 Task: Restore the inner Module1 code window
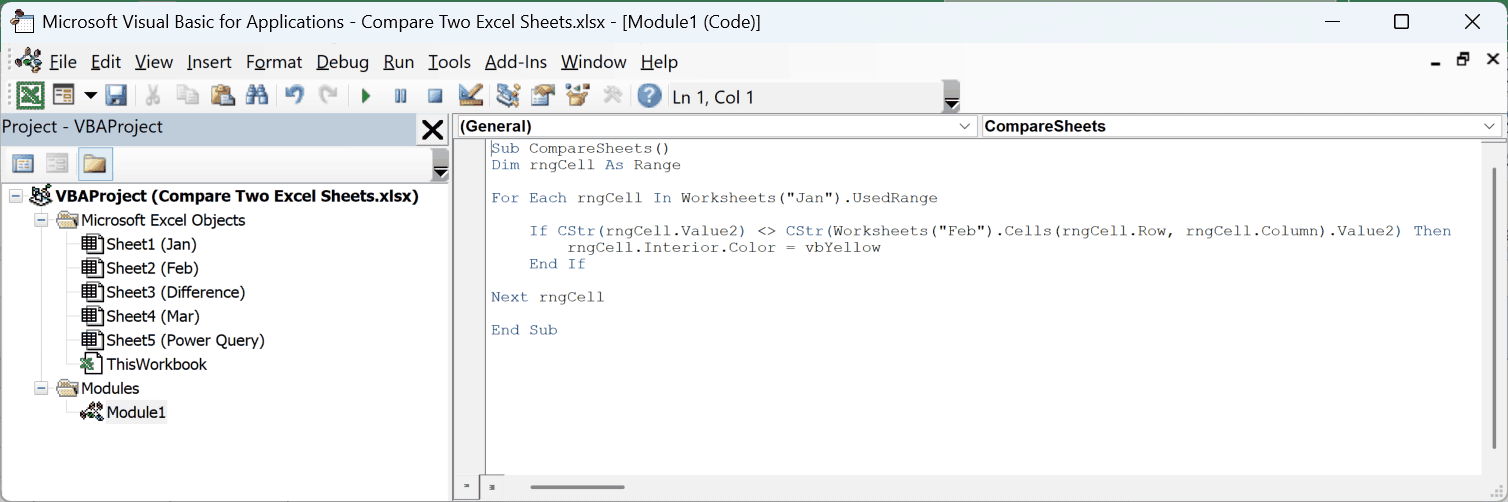tap(1463, 59)
